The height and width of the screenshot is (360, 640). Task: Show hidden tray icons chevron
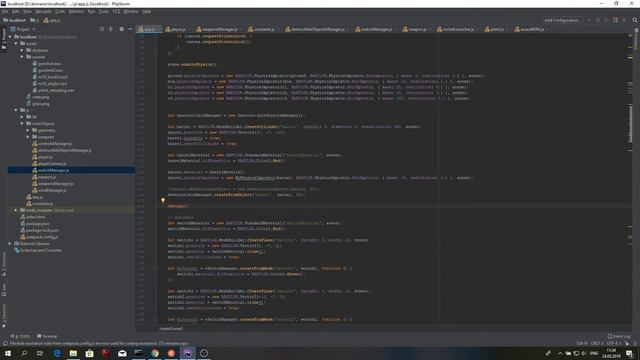click(x=560, y=353)
